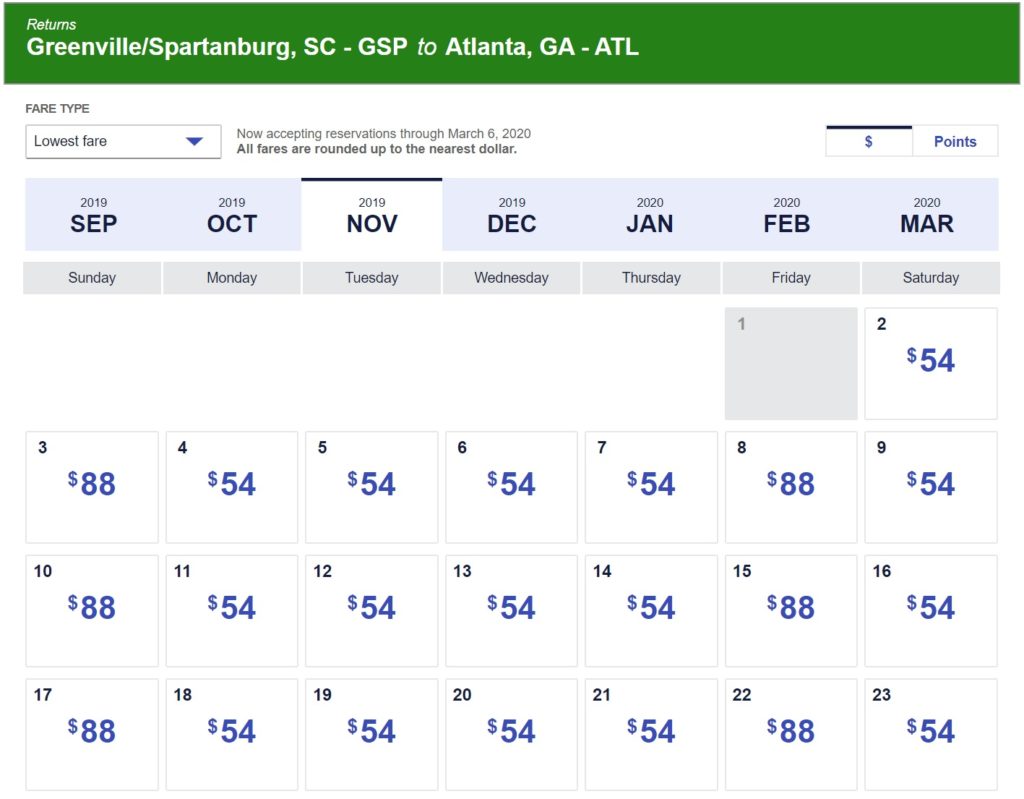The image size is (1024, 799).
Task: Open the DEC 2019 month tab
Action: (512, 215)
